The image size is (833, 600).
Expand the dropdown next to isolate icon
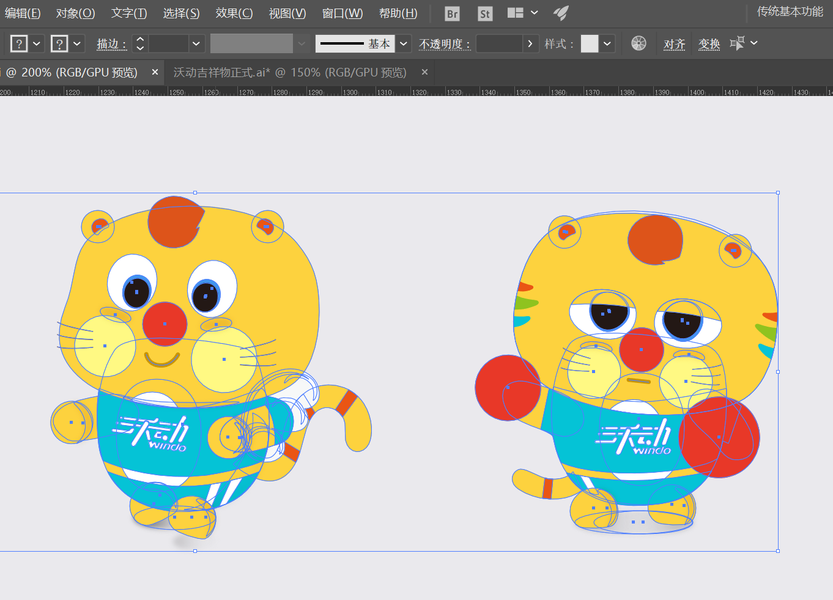pos(754,43)
